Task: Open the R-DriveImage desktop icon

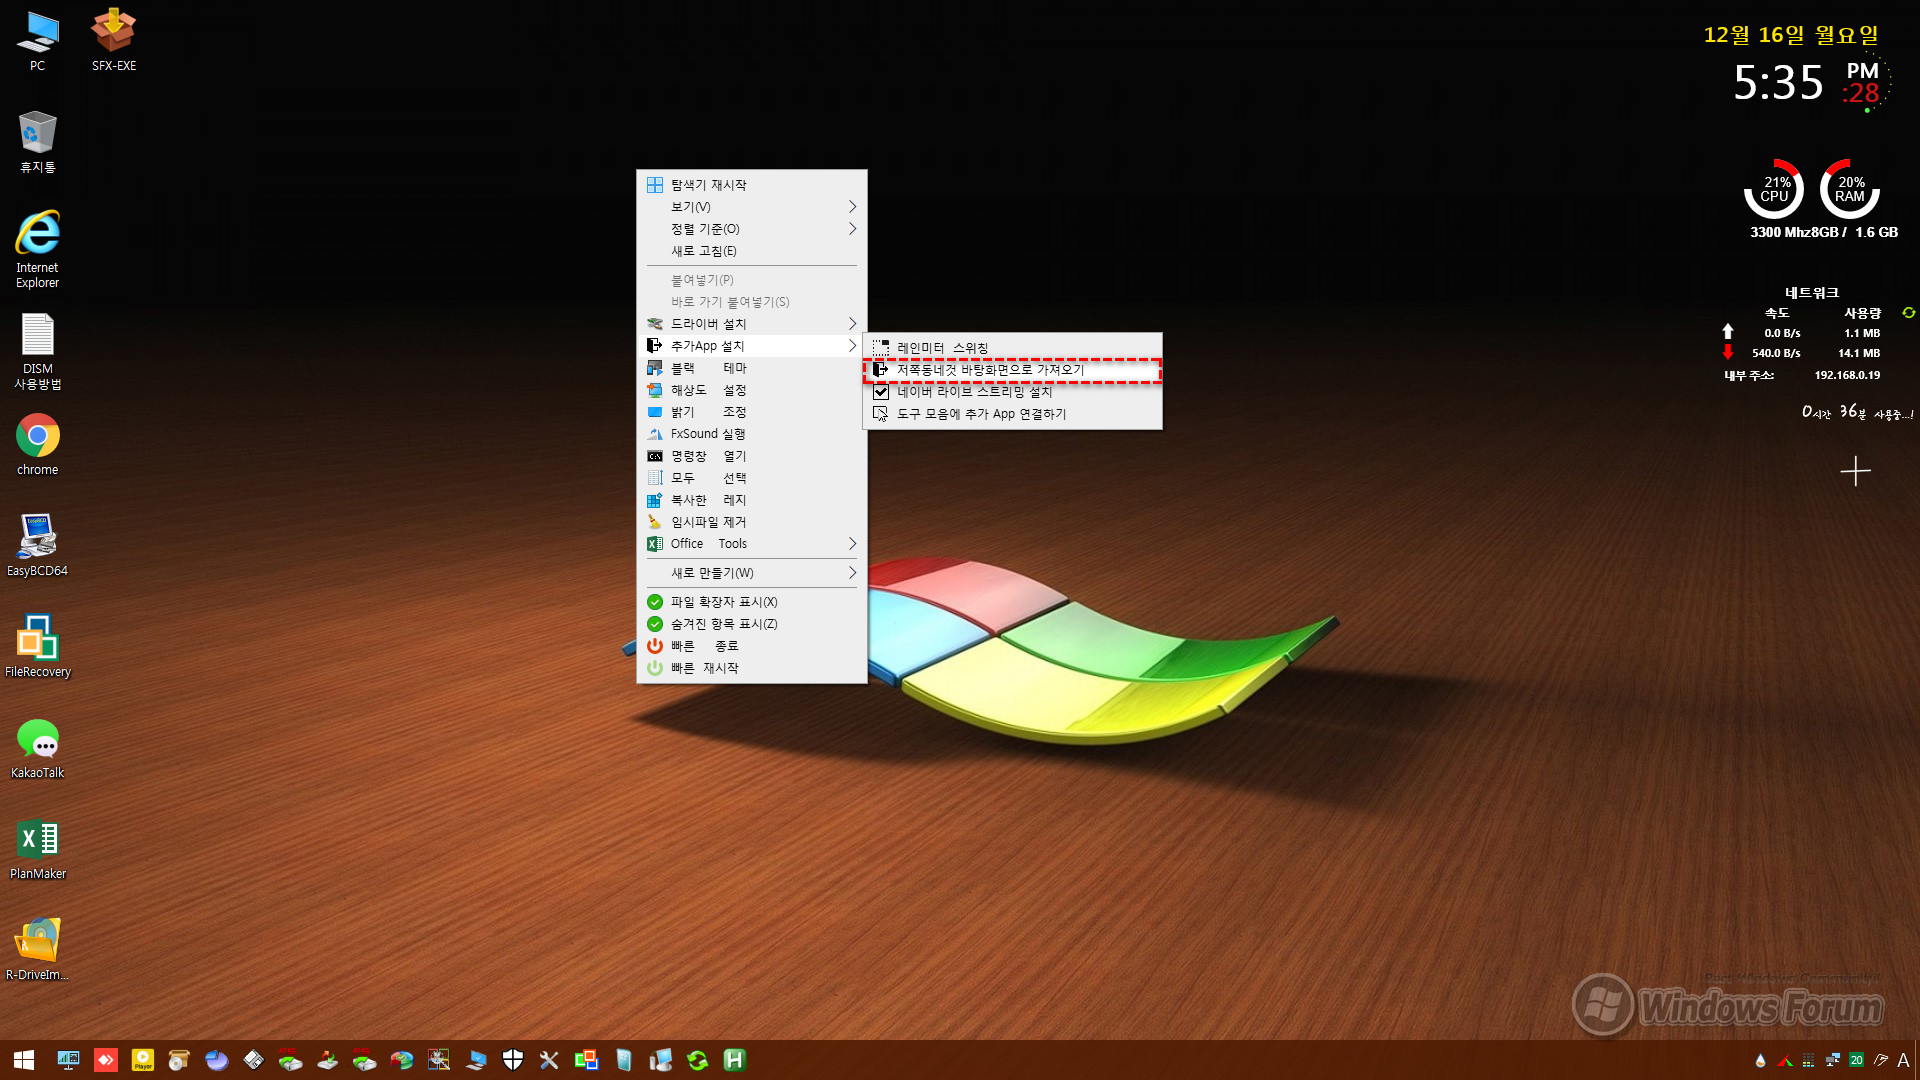Action: pyautogui.click(x=37, y=950)
